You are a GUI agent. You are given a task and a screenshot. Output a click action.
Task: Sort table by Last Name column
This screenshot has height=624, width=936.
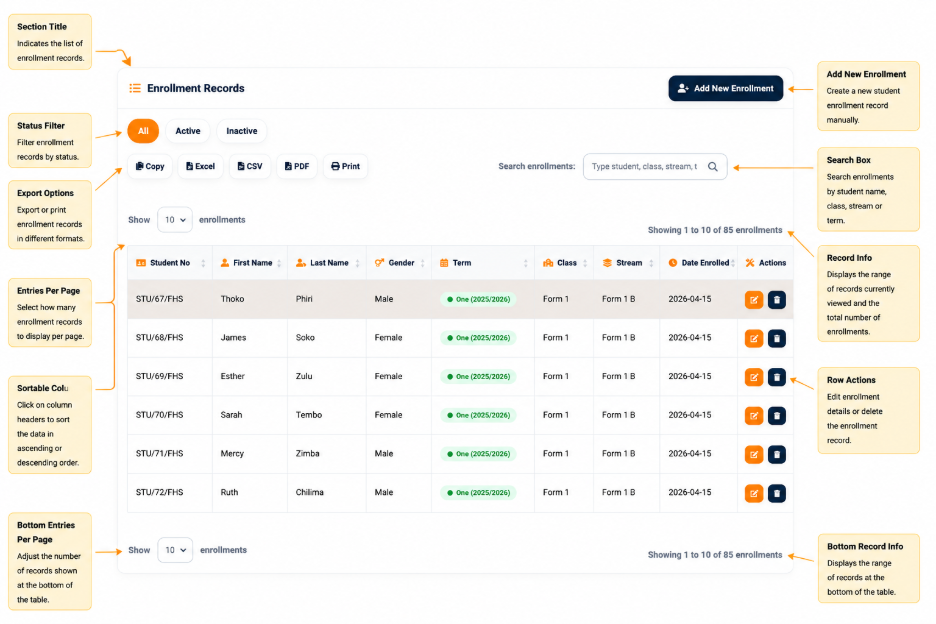[327, 263]
